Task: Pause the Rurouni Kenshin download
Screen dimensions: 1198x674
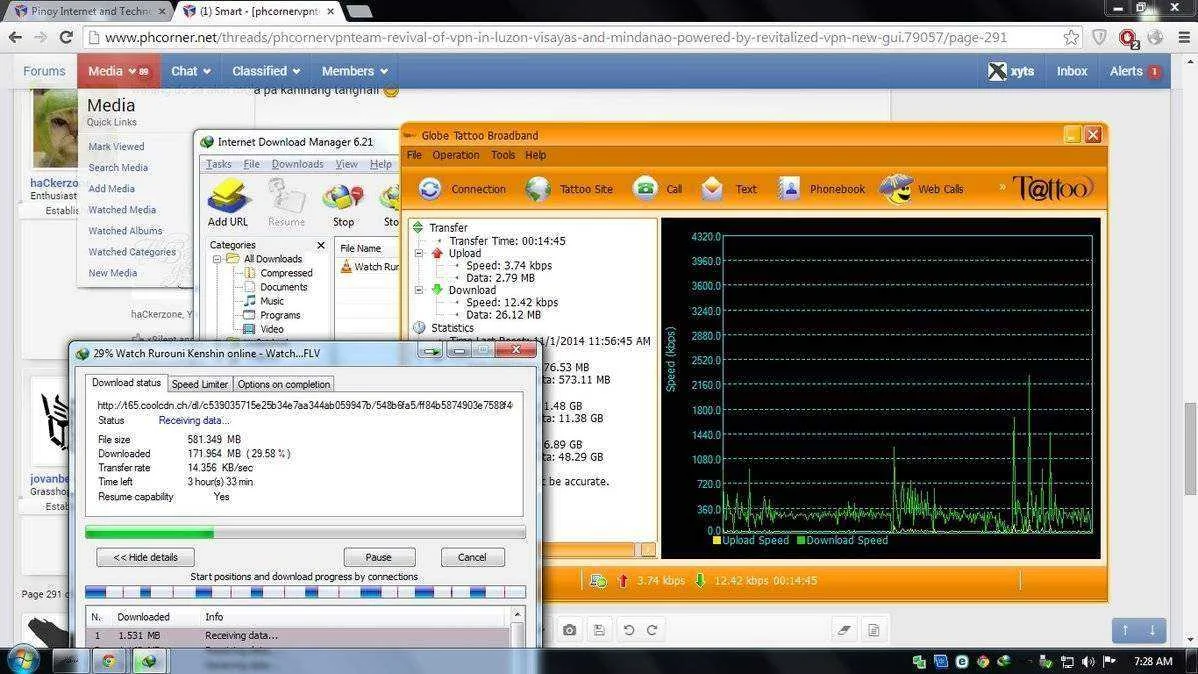Action: point(379,557)
